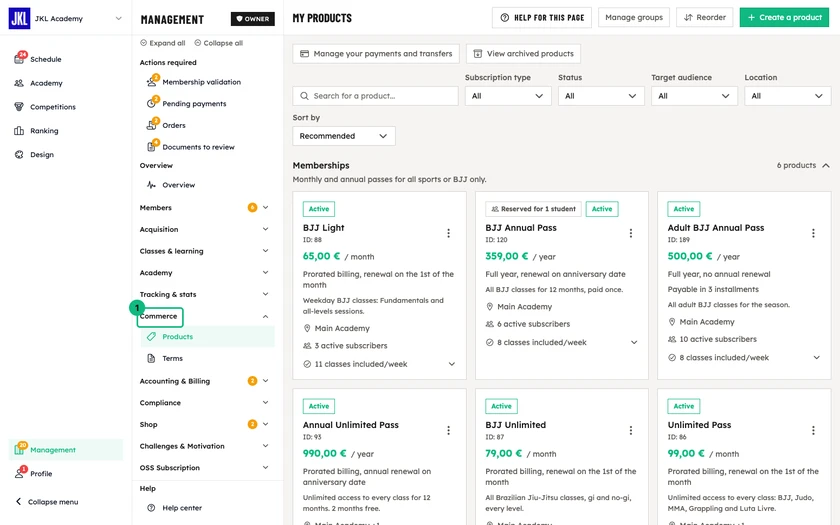The image size is (840, 525).
Task: Expand the Acquisition menu section
Action: [265, 229]
